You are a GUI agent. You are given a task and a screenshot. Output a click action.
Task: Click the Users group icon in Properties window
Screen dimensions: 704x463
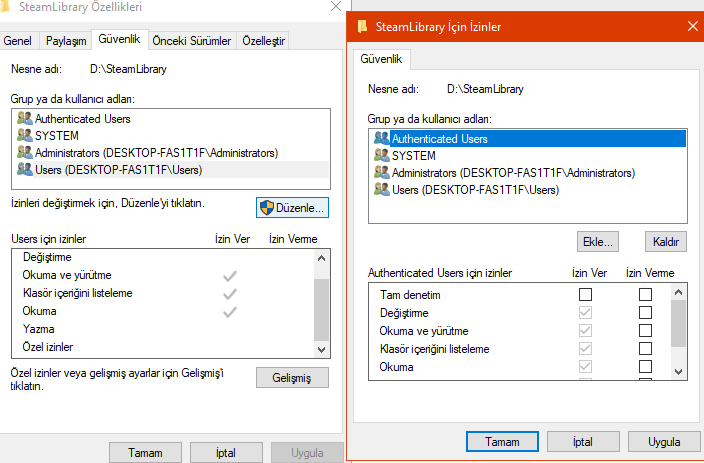coord(25,169)
